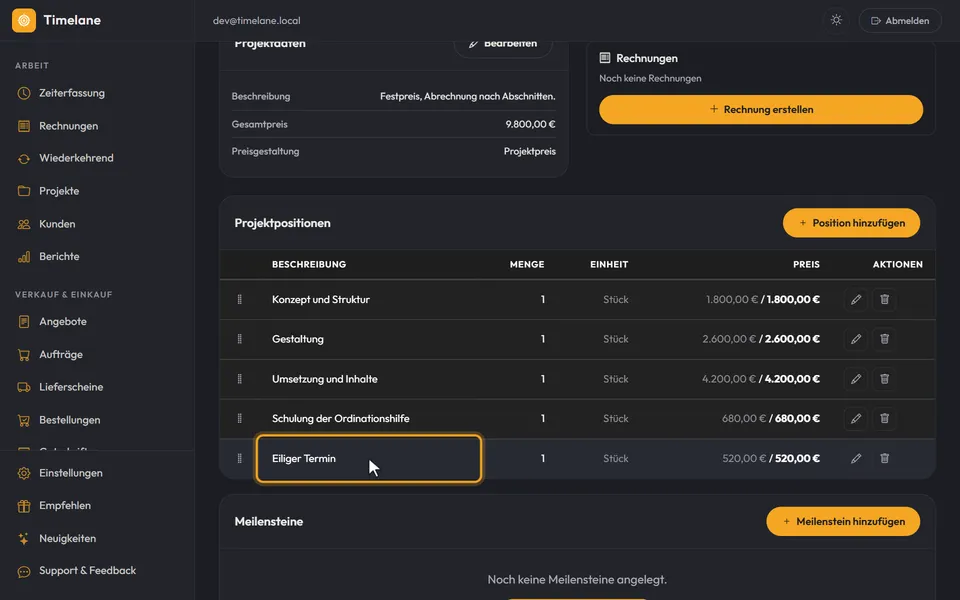Image resolution: width=960 pixels, height=600 pixels.
Task: Click the drag handle of Gestaltung row
Action: pyautogui.click(x=239, y=339)
